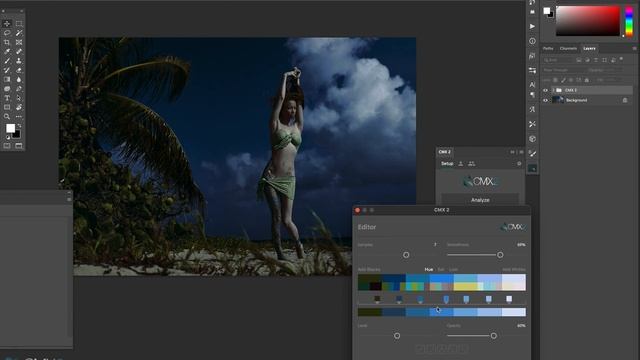The width and height of the screenshot is (640, 360).
Task: Expand the CMX 2 layer group
Action: 553,90
